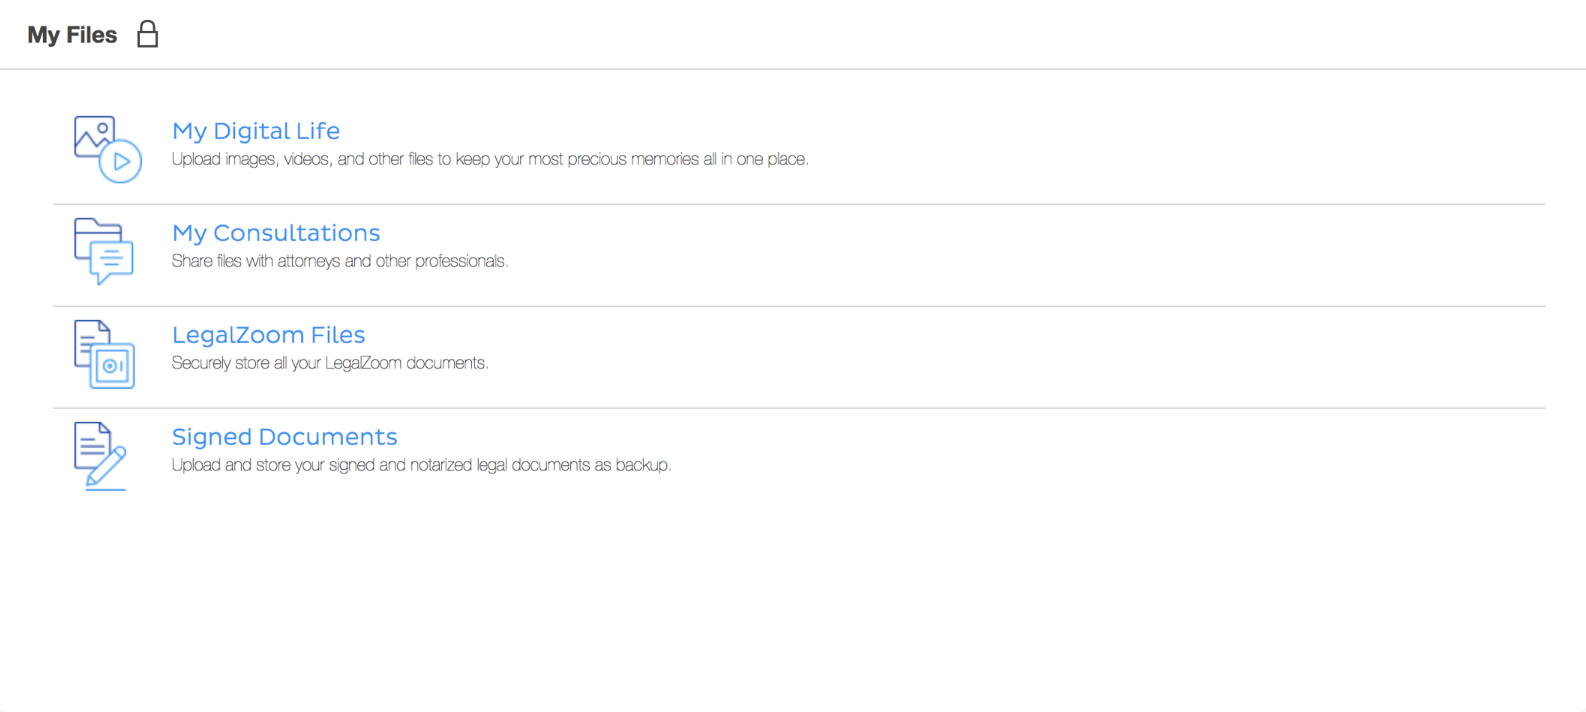Click the document page in the Signed Documents icon
The image size is (1586, 712).
(89, 442)
